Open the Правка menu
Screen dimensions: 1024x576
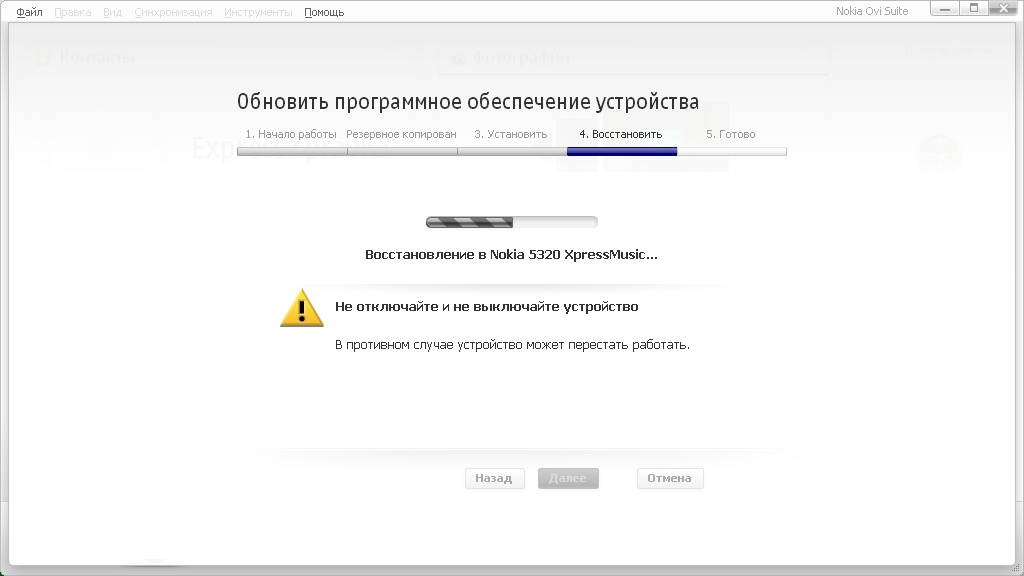72,12
